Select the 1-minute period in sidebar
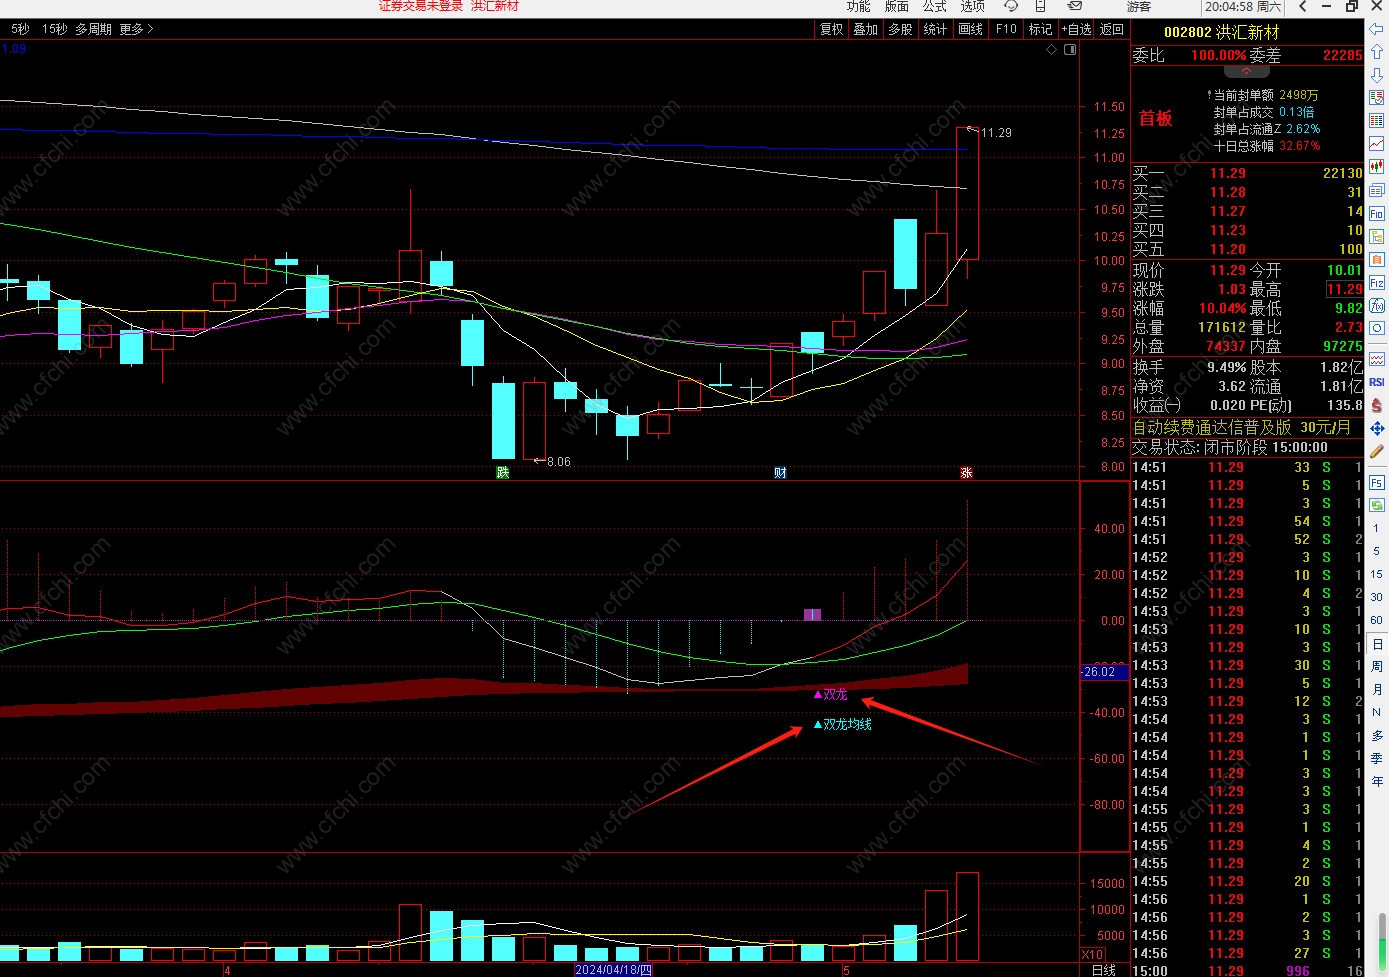Viewport: 1389px width, 977px height. (x=1377, y=528)
